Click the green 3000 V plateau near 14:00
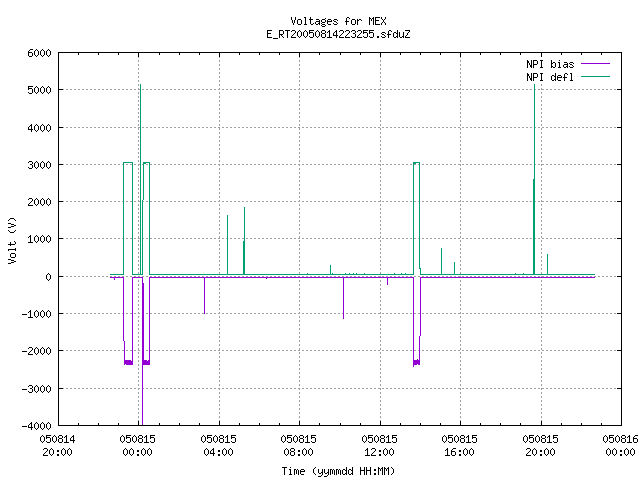The height and width of the screenshot is (480, 640). 416,163
